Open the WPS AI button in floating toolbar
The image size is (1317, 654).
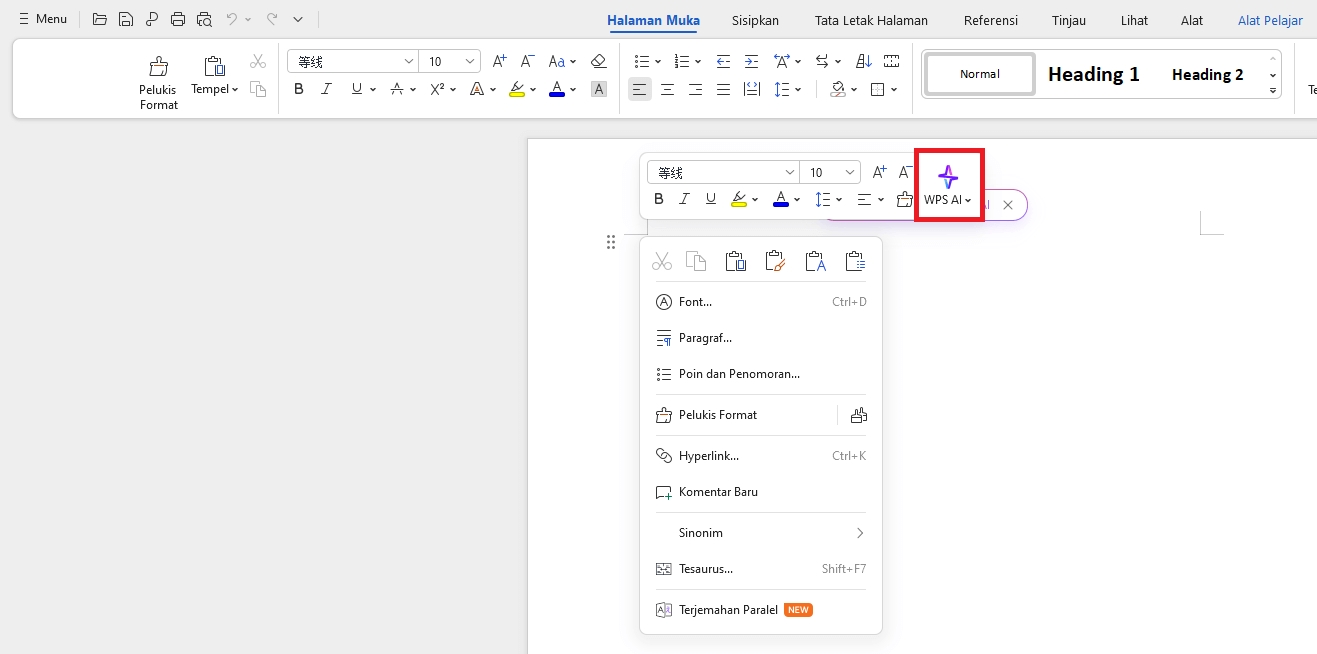pos(948,186)
